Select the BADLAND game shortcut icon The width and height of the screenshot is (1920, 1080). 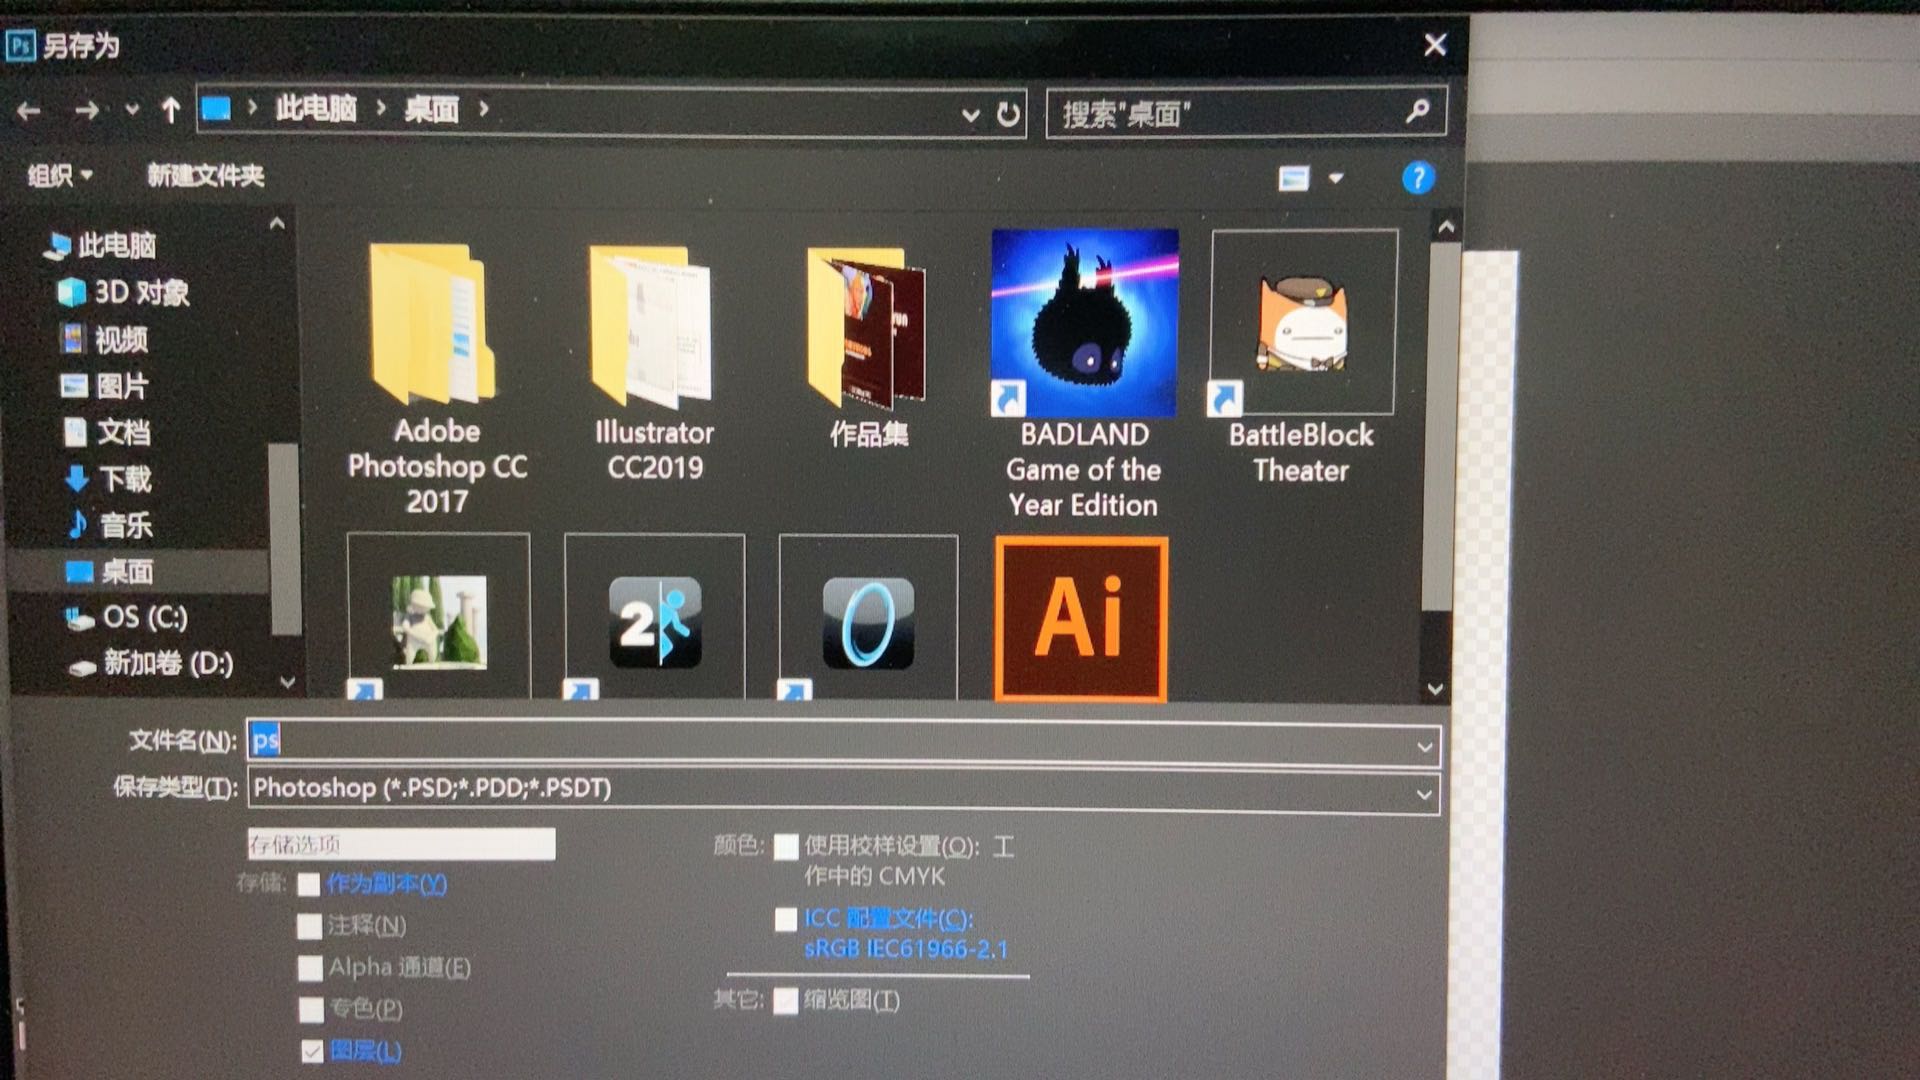1084,322
